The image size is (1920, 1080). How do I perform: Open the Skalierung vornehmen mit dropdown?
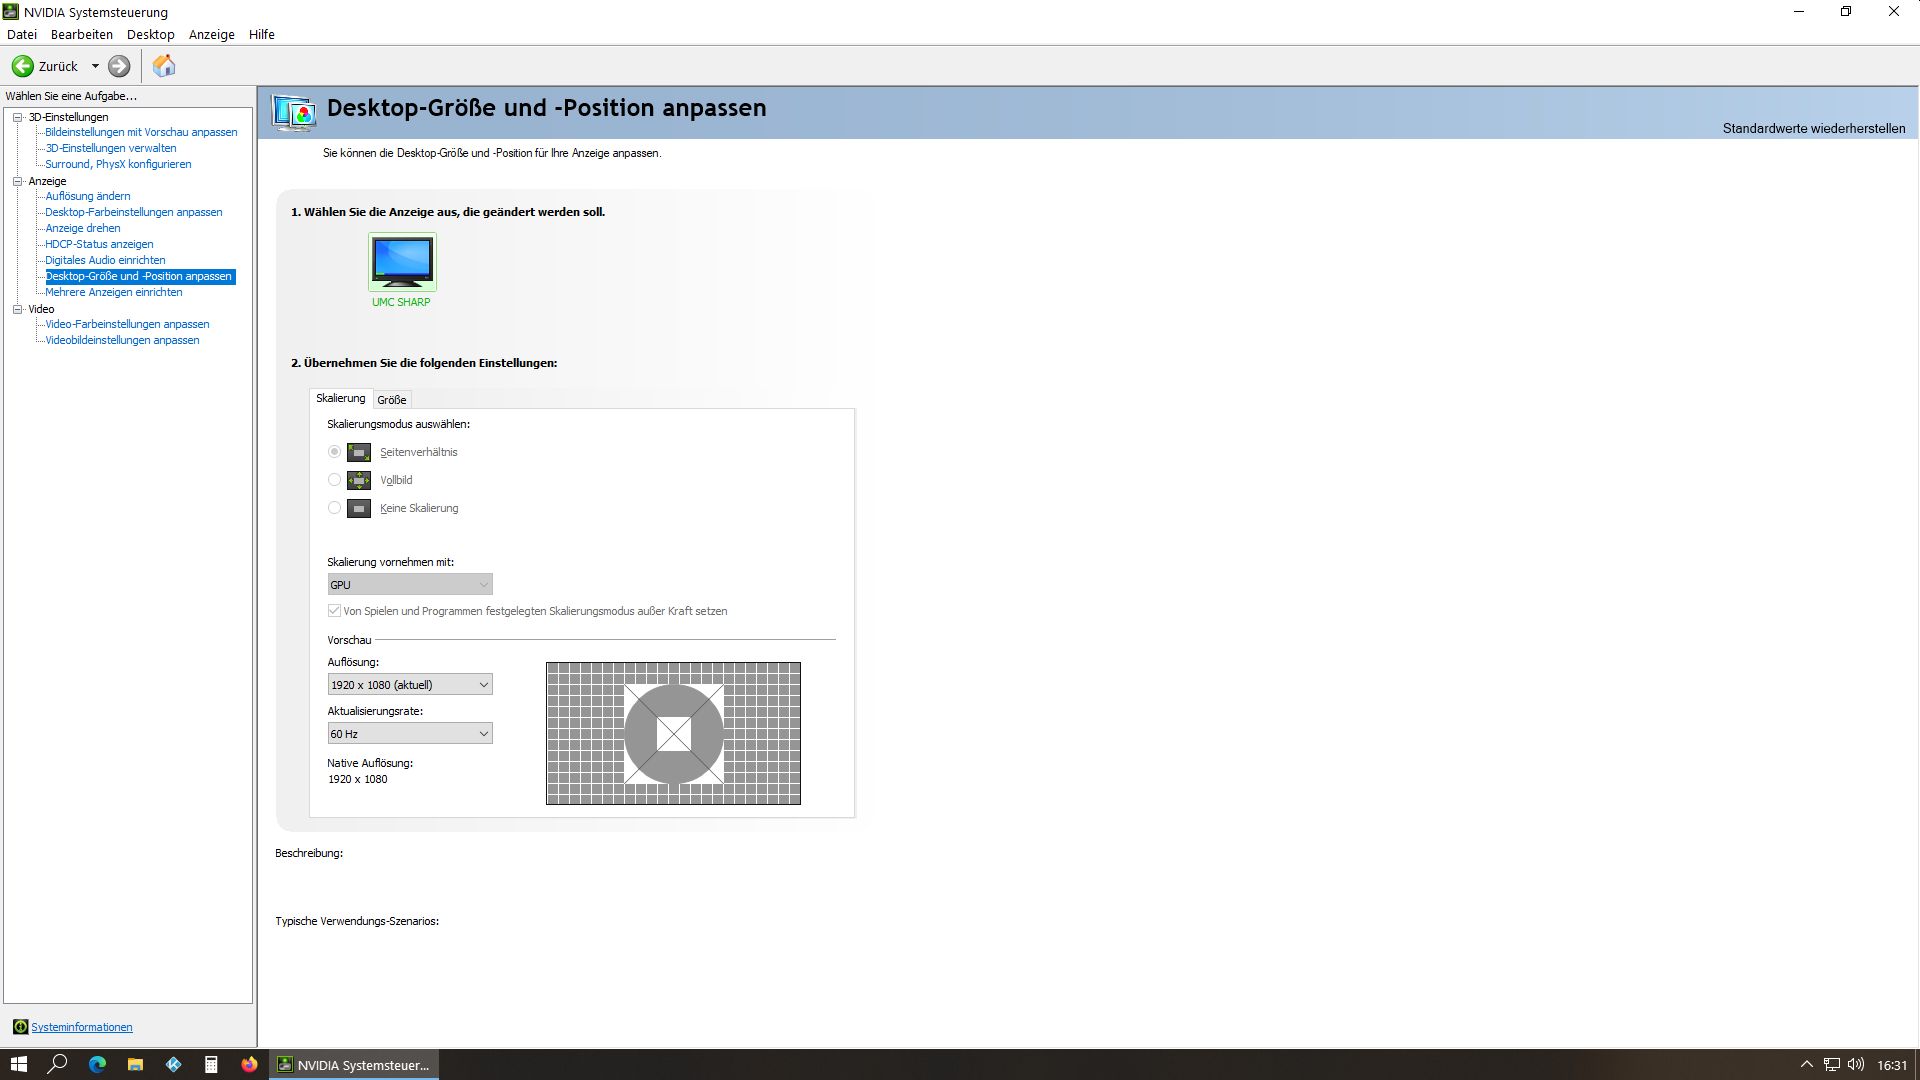click(x=410, y=585)
